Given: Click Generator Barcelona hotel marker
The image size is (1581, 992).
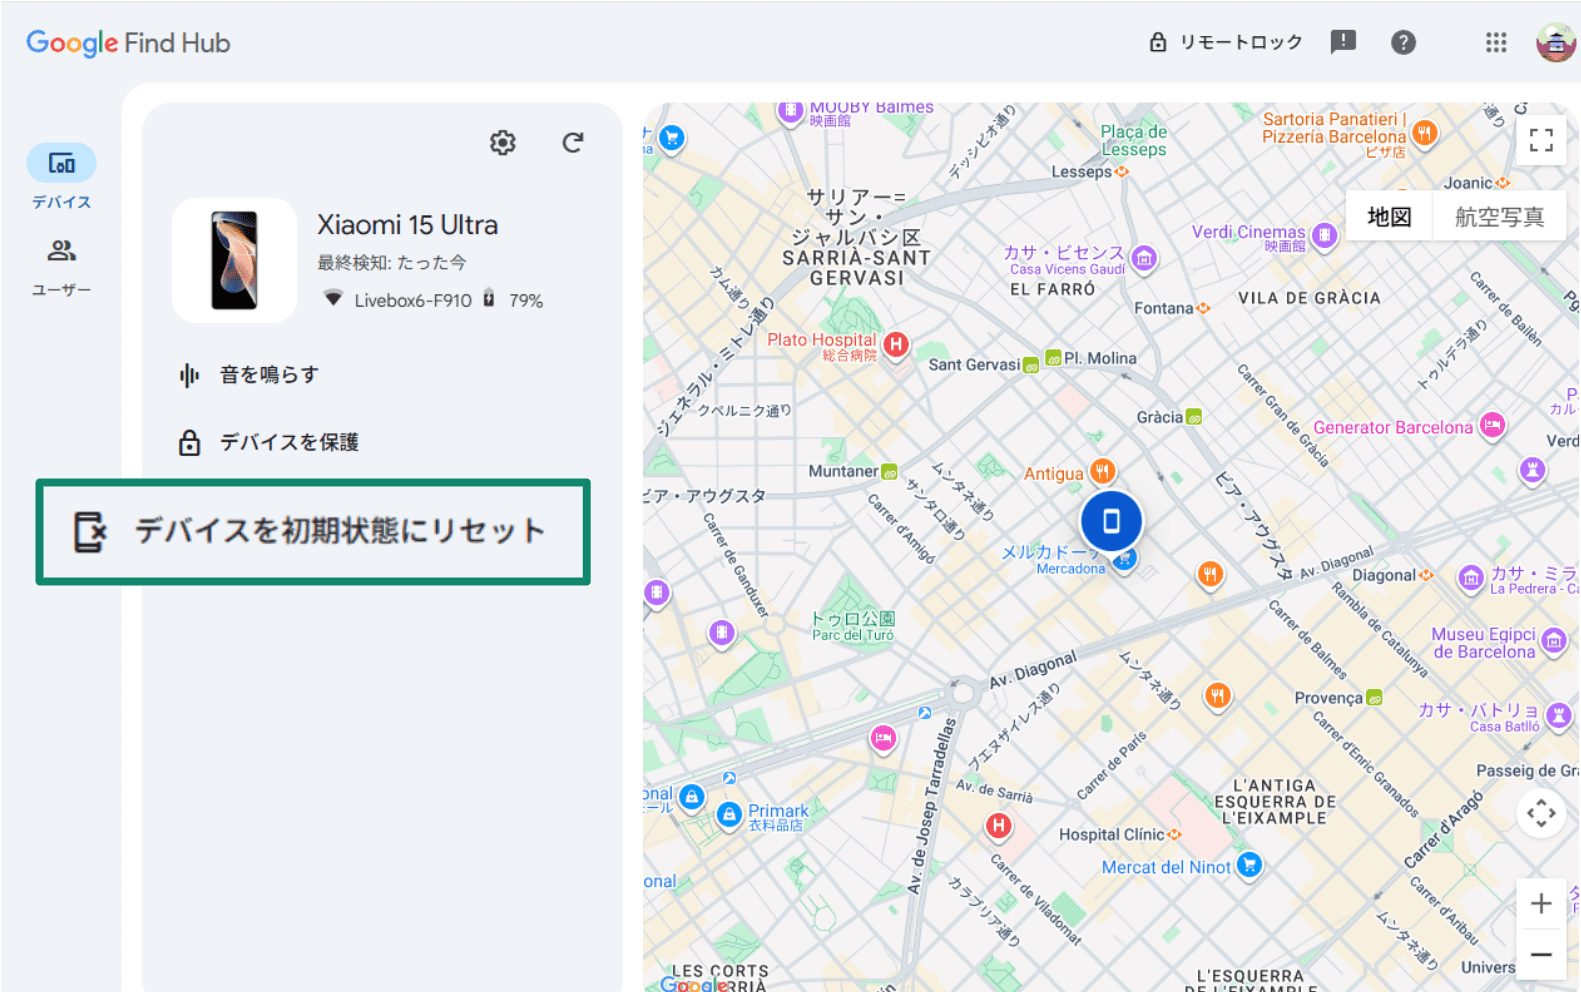Looking at the screenshot, I should click(1492, 425).
